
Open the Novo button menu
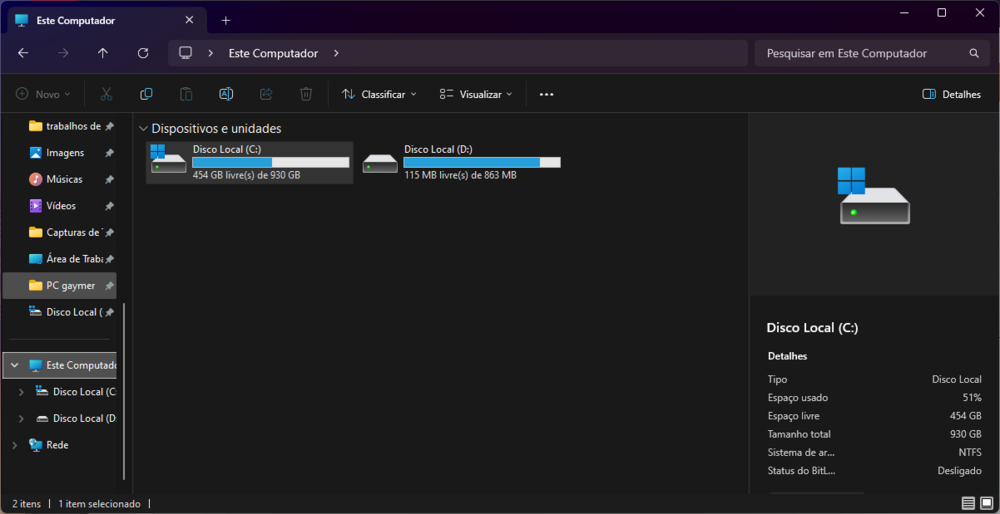(43, 94)
